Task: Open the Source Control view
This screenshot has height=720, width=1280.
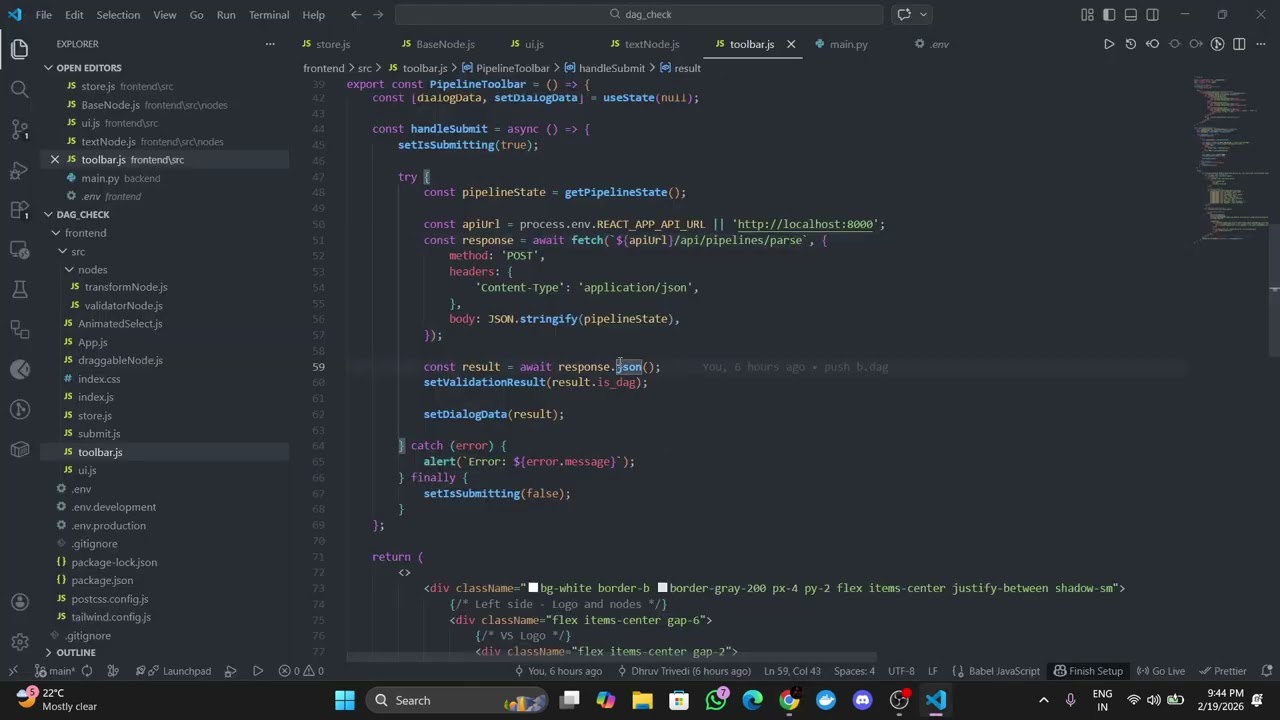Action: (x=19, y=129)
